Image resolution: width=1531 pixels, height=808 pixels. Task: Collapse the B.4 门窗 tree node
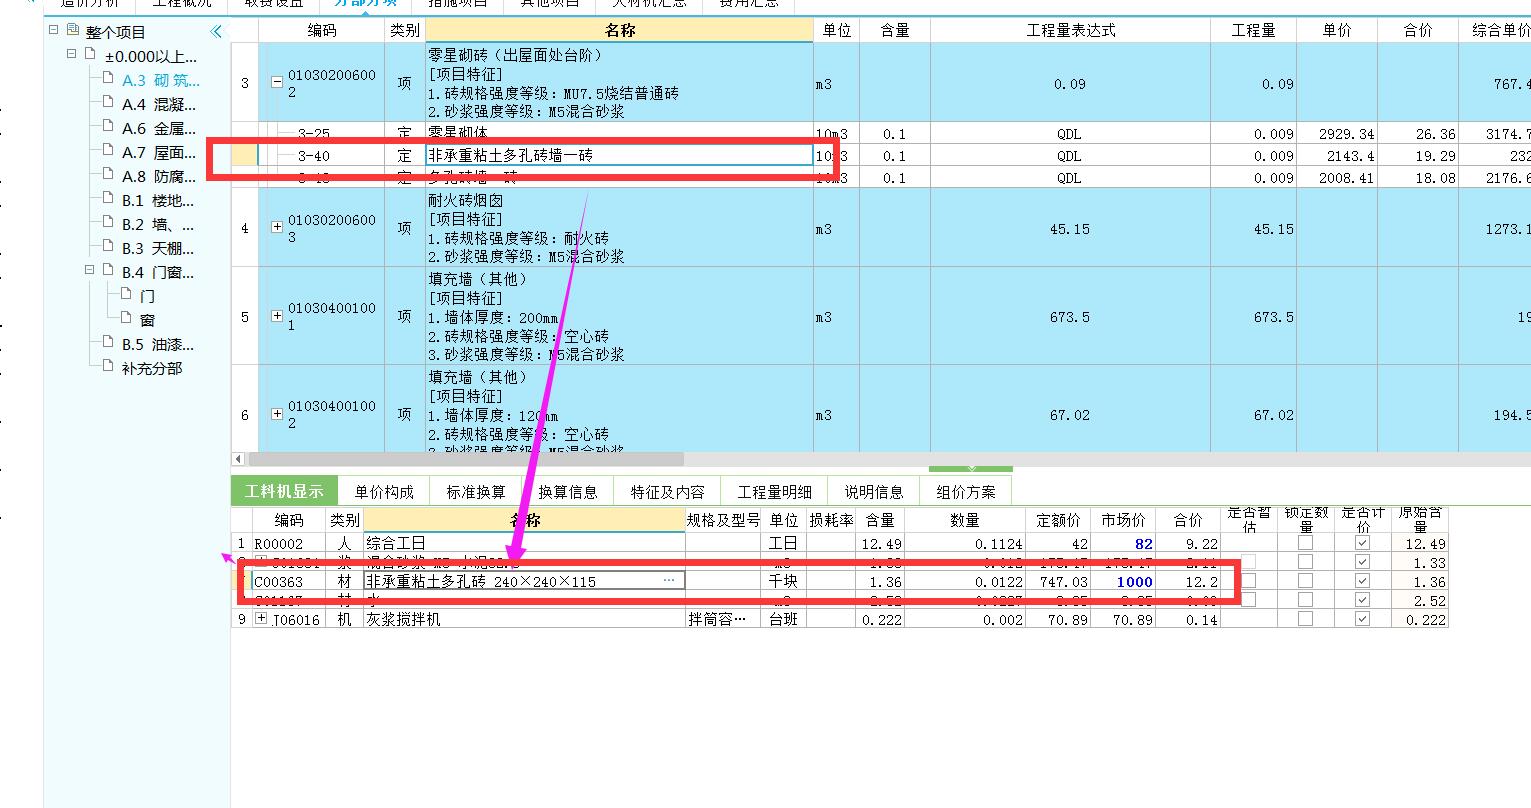coord(90,270)
